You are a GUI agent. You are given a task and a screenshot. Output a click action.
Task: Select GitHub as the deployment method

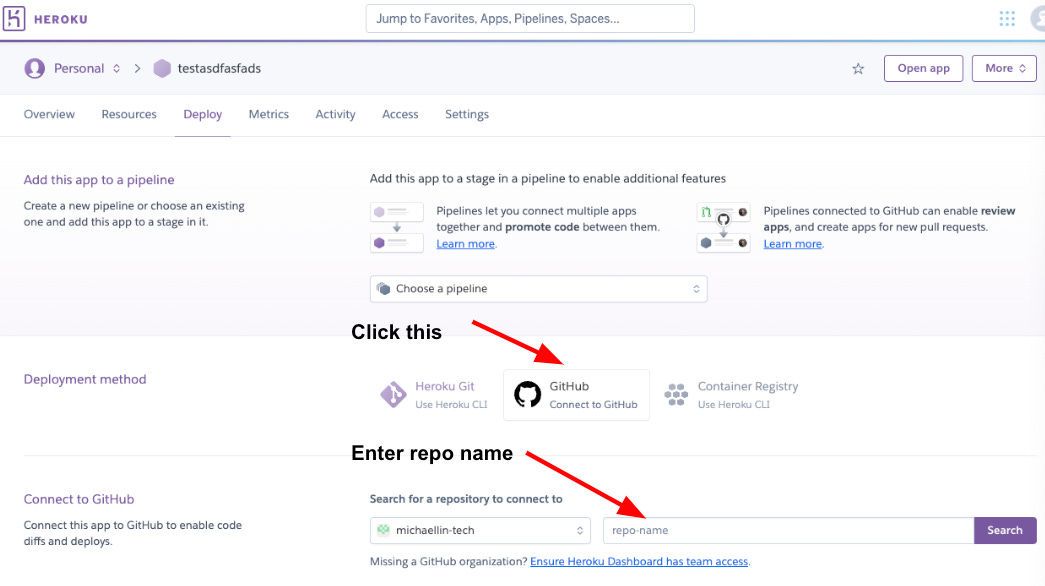tap(576, 394)
